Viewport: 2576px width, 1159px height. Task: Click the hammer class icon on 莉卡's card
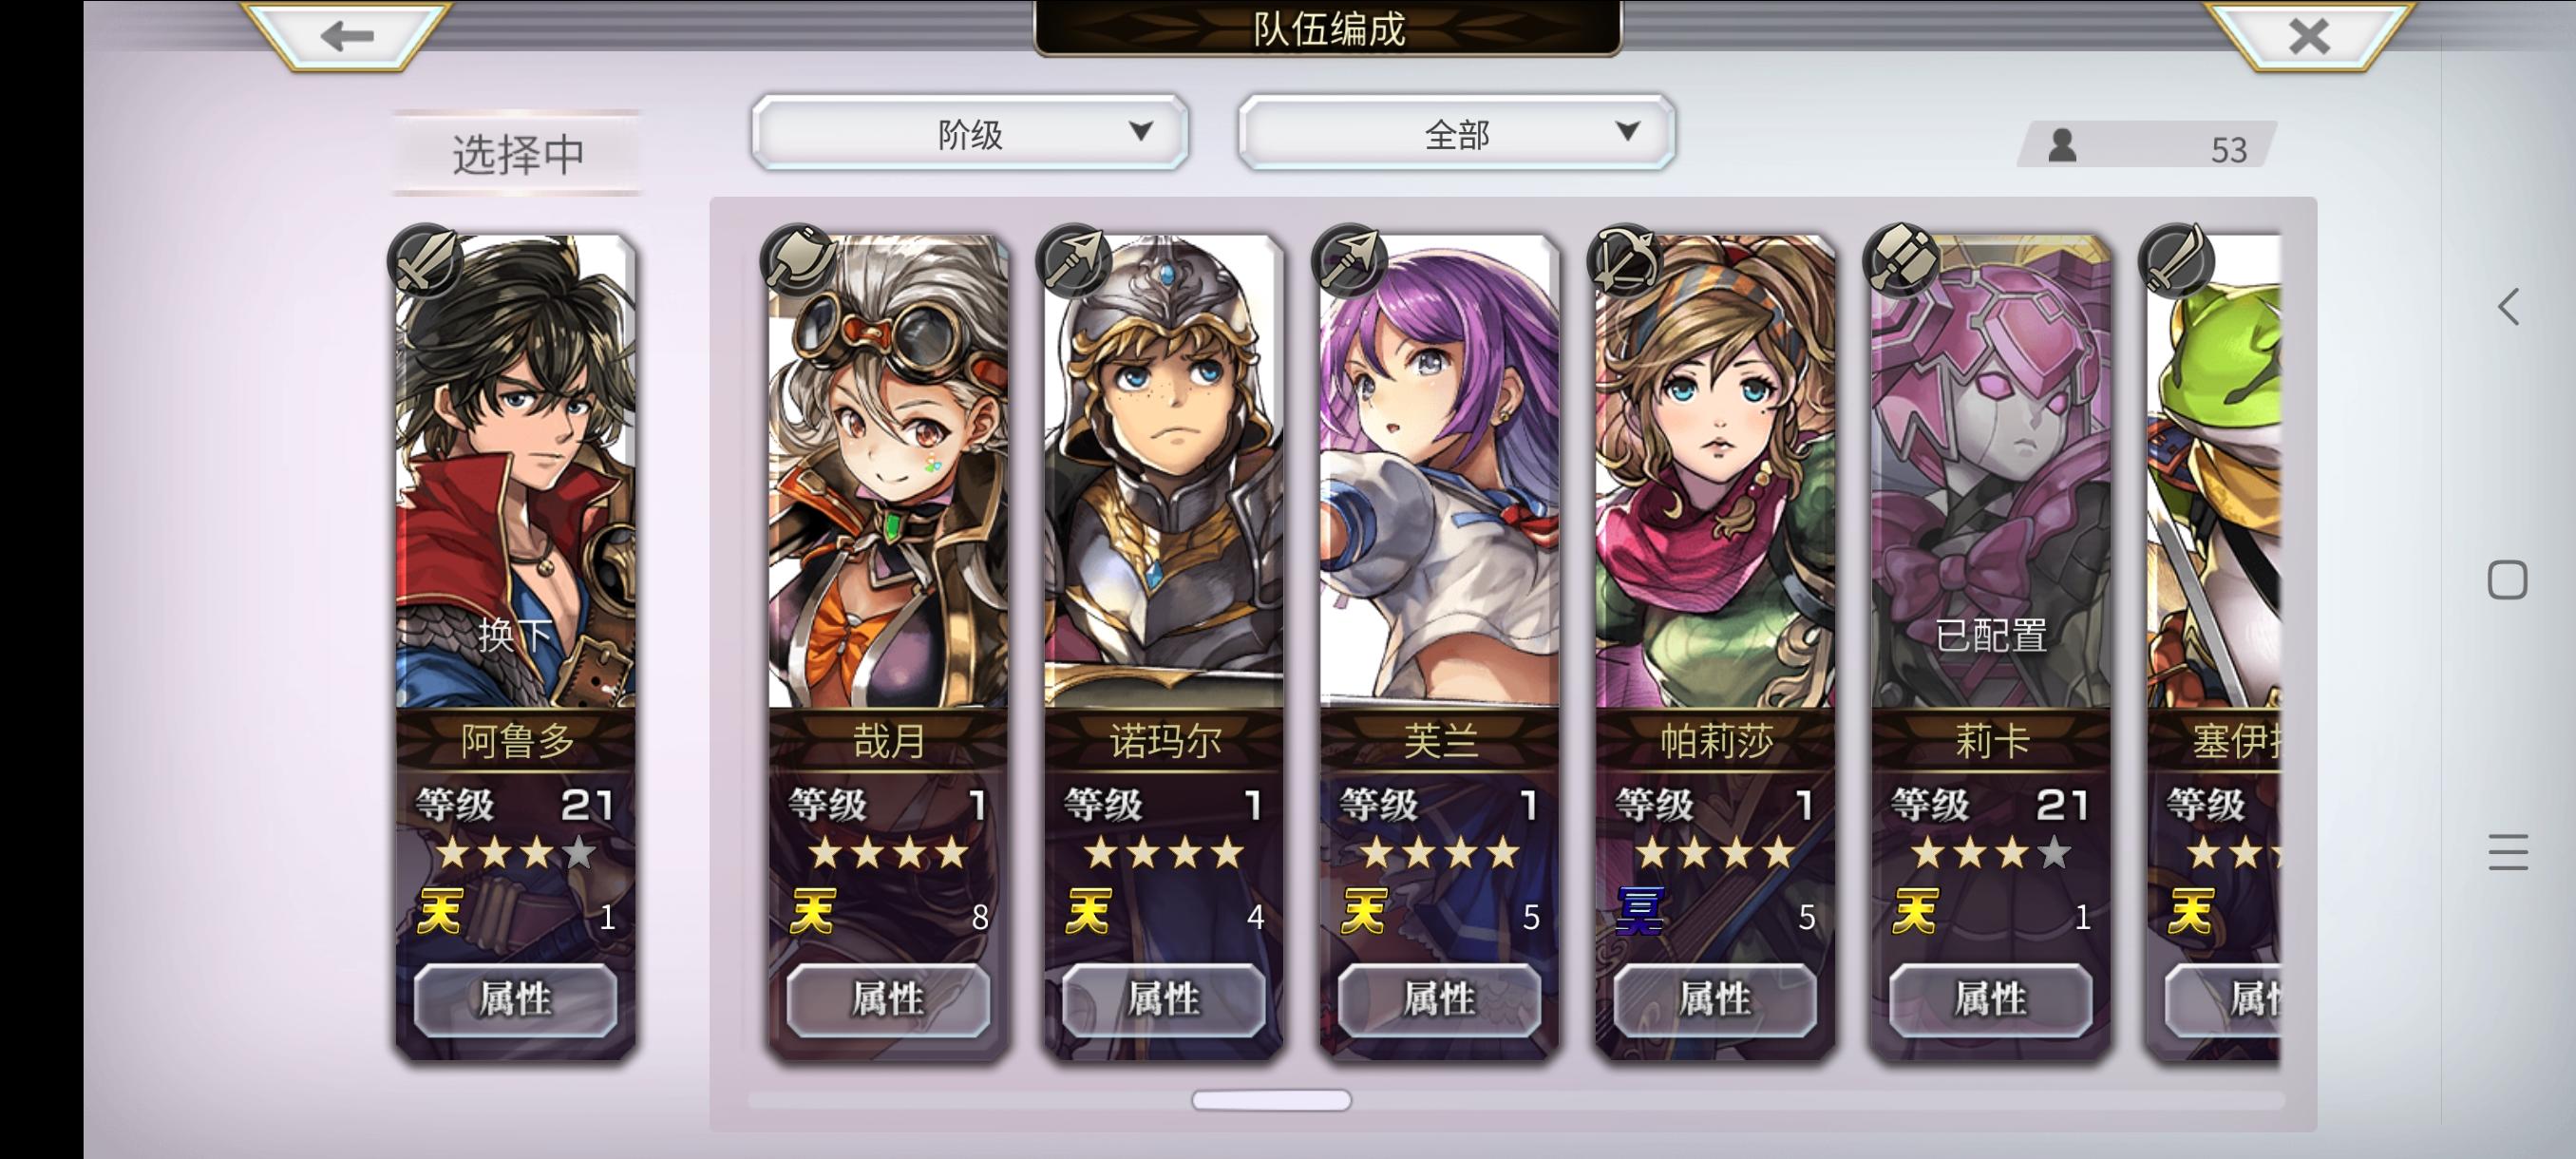click(1901, 261)
